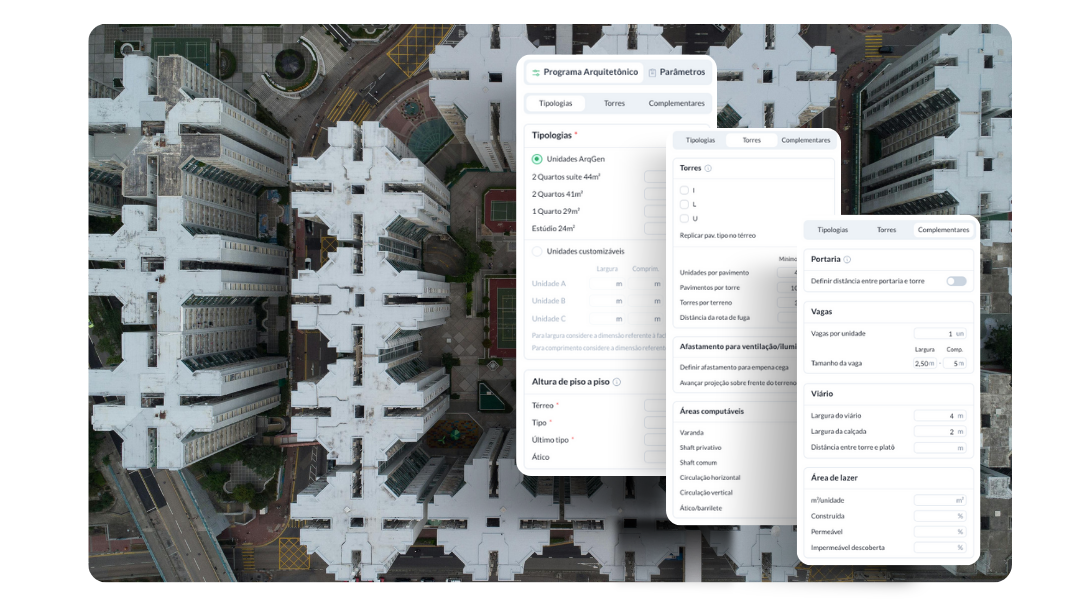Click the Largura da calçada input field
The image size is (1080, 608).
[939, 431]
